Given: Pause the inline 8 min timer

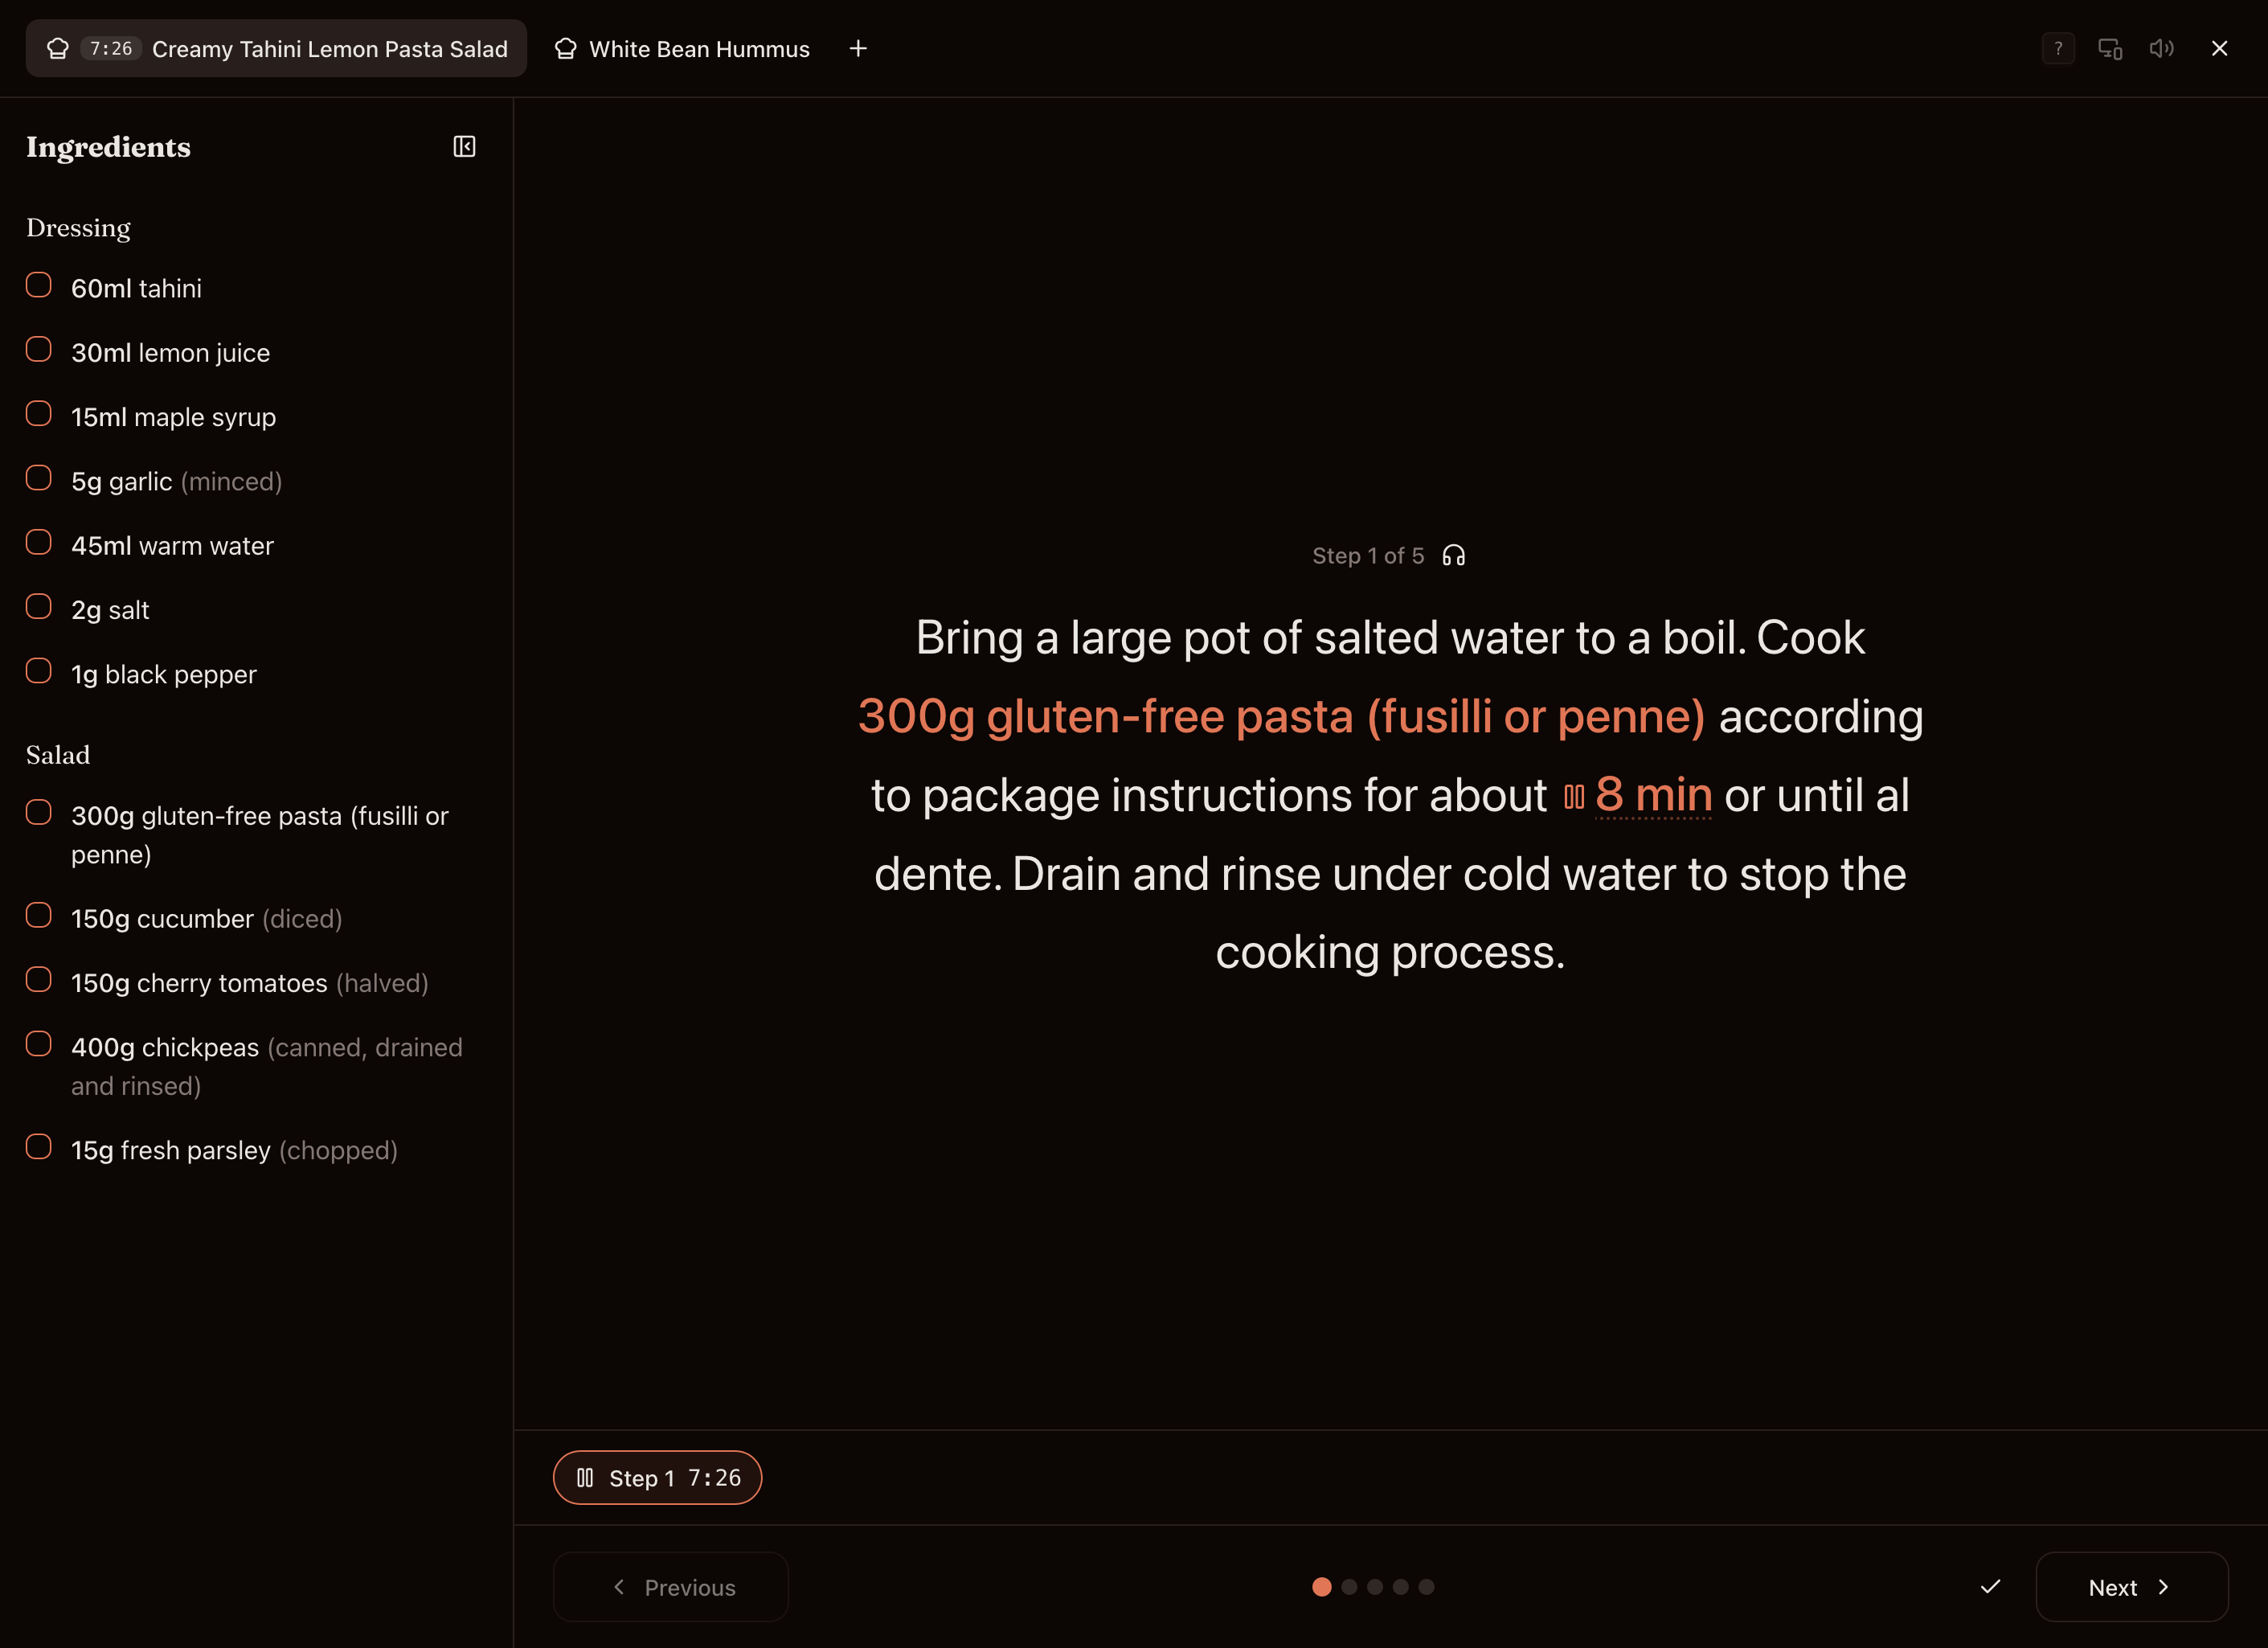Looking at the screenshot, I should [1574, 797].
